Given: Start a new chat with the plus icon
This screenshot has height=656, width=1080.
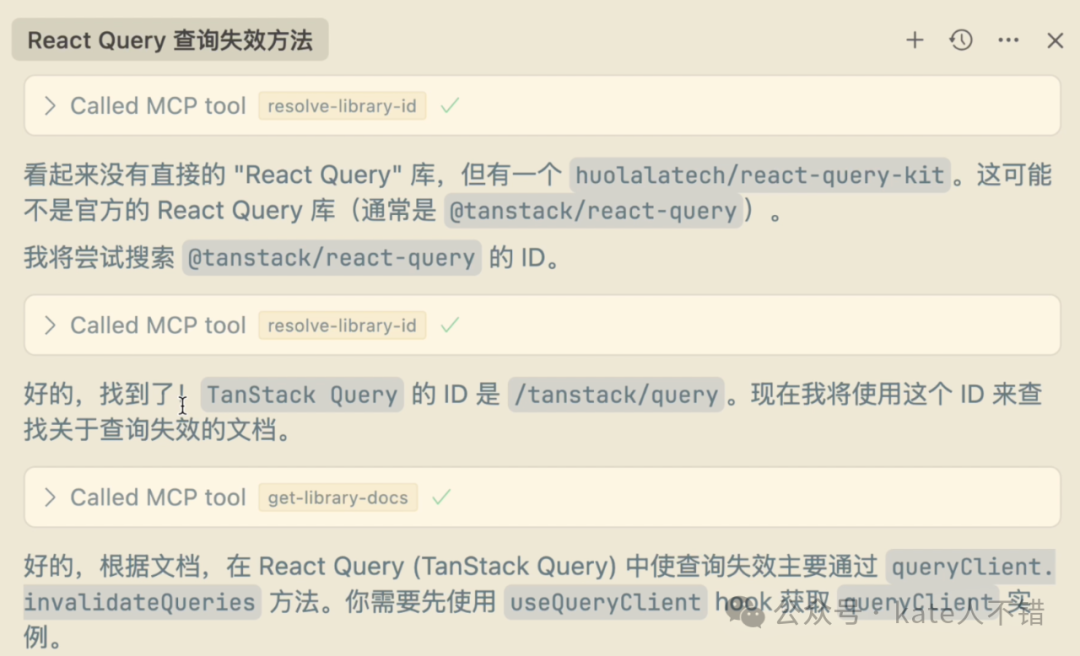Looking at the screenshot, I should (915, 40).
